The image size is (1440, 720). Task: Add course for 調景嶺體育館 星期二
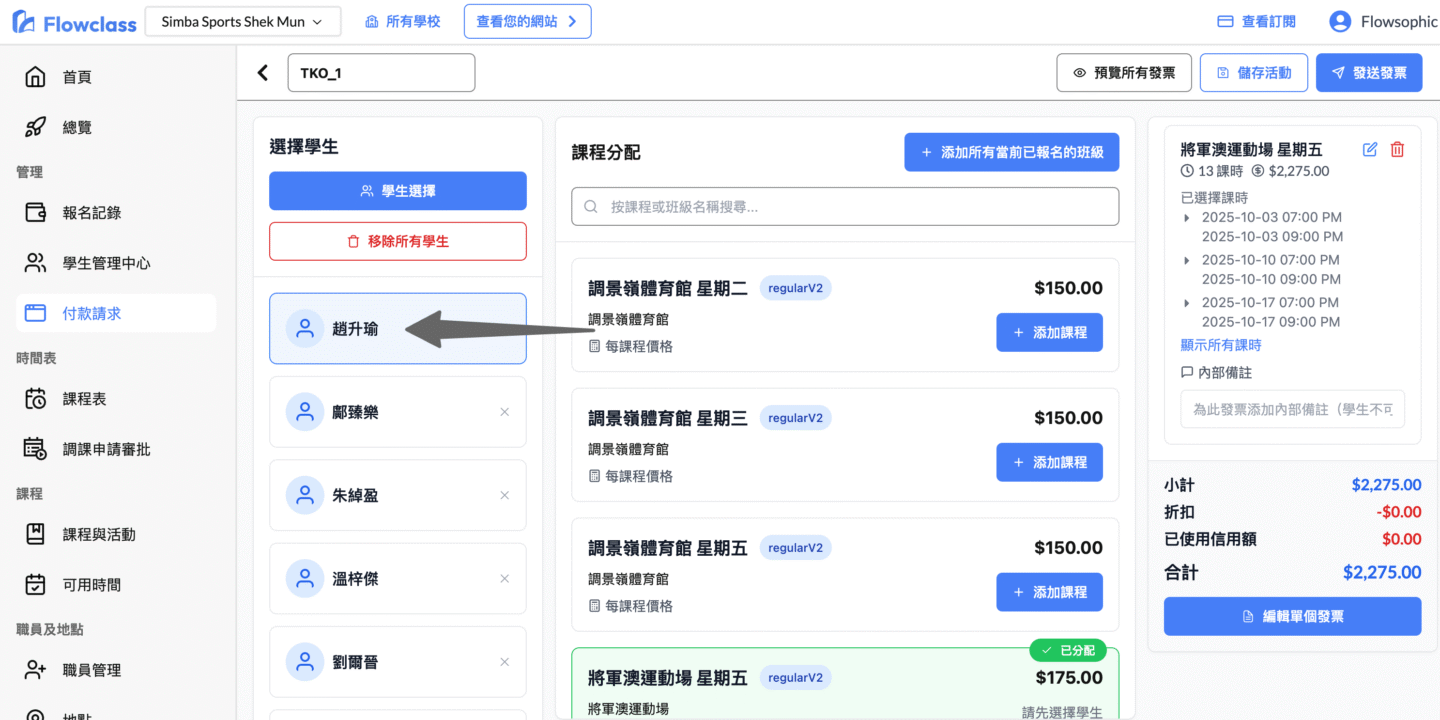point(1049,332)
